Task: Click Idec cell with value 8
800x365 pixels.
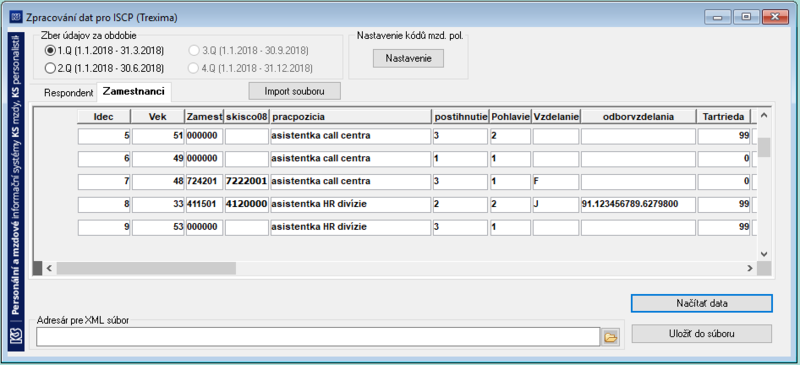Action: click(x=104, y=204)
